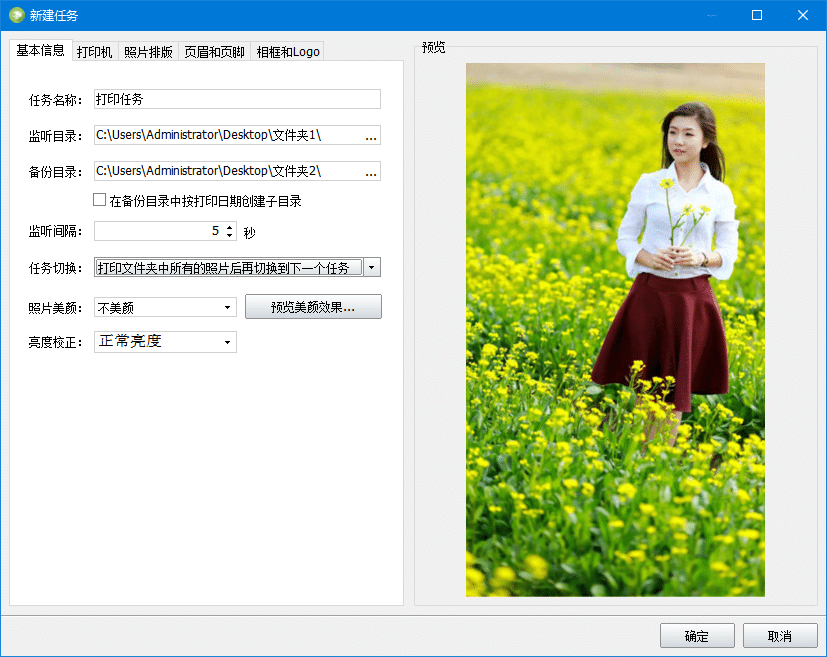Image resolution: width=827 pixels, height=657 pixels.
Task: Click the 预览美颜效果 button
Action: 313,306
